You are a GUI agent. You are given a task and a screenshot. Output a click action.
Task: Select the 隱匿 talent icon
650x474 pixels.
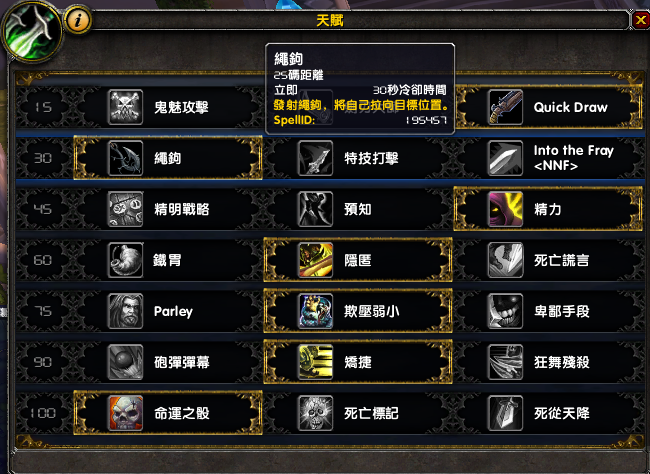click(x=315, y=260)
